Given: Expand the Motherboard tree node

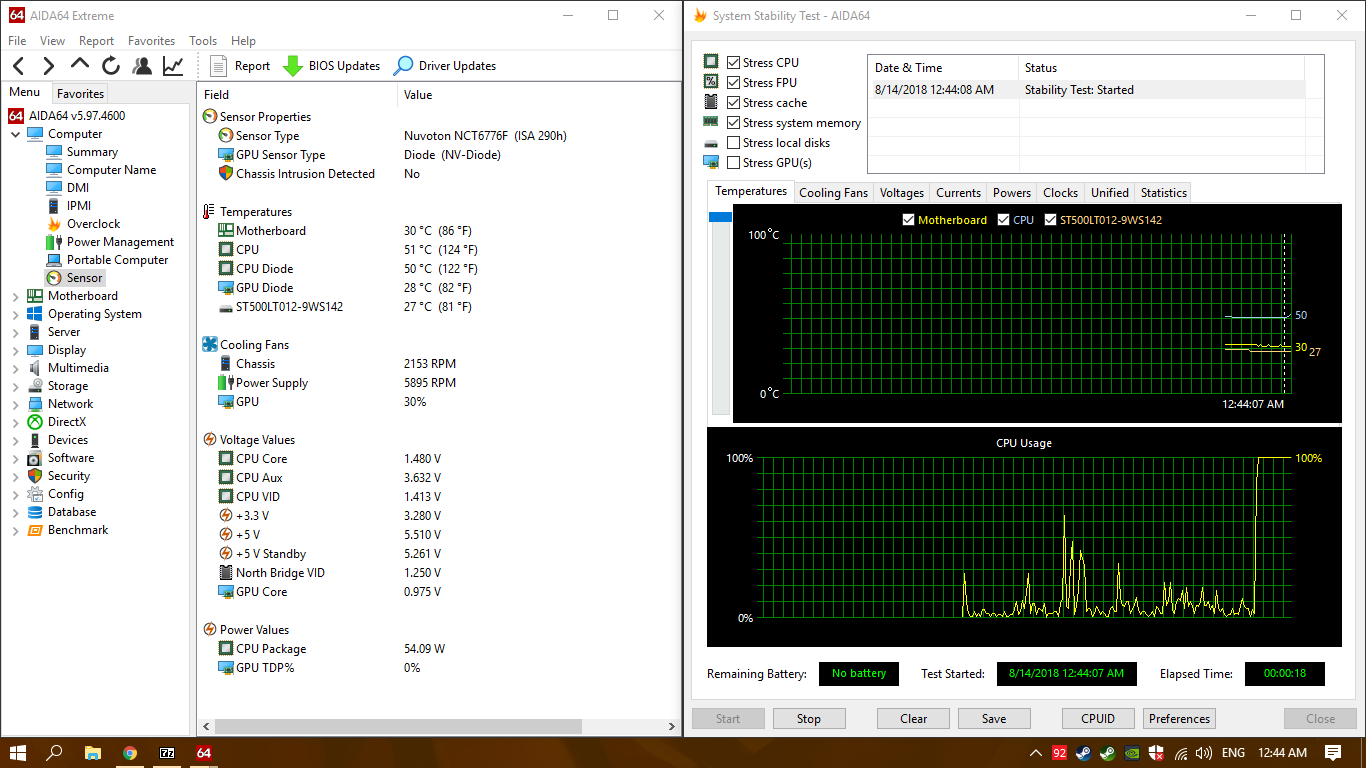Looking at the screenshot, I should point(16,296).
